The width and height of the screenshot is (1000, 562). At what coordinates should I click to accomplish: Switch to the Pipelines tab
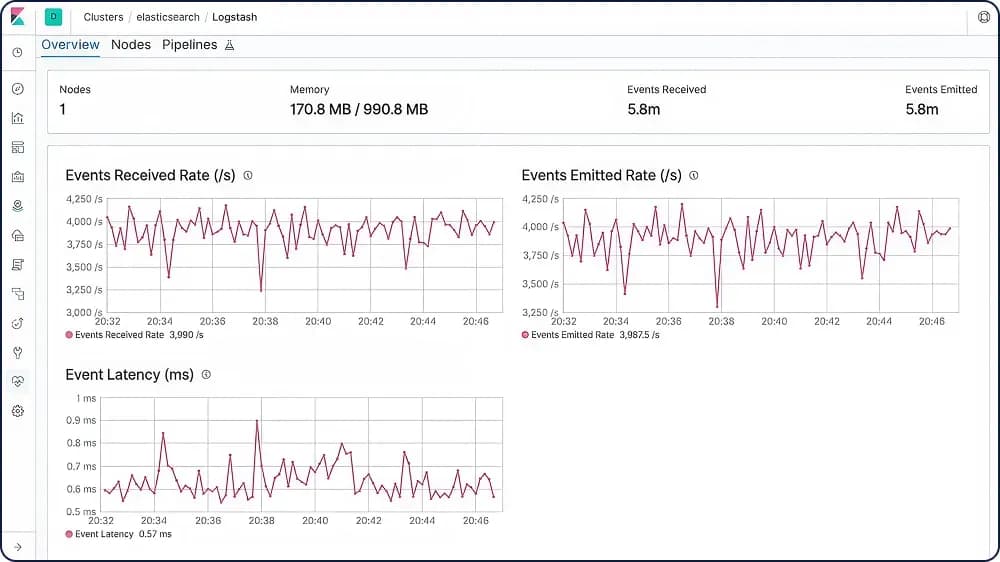pos(190,45)
